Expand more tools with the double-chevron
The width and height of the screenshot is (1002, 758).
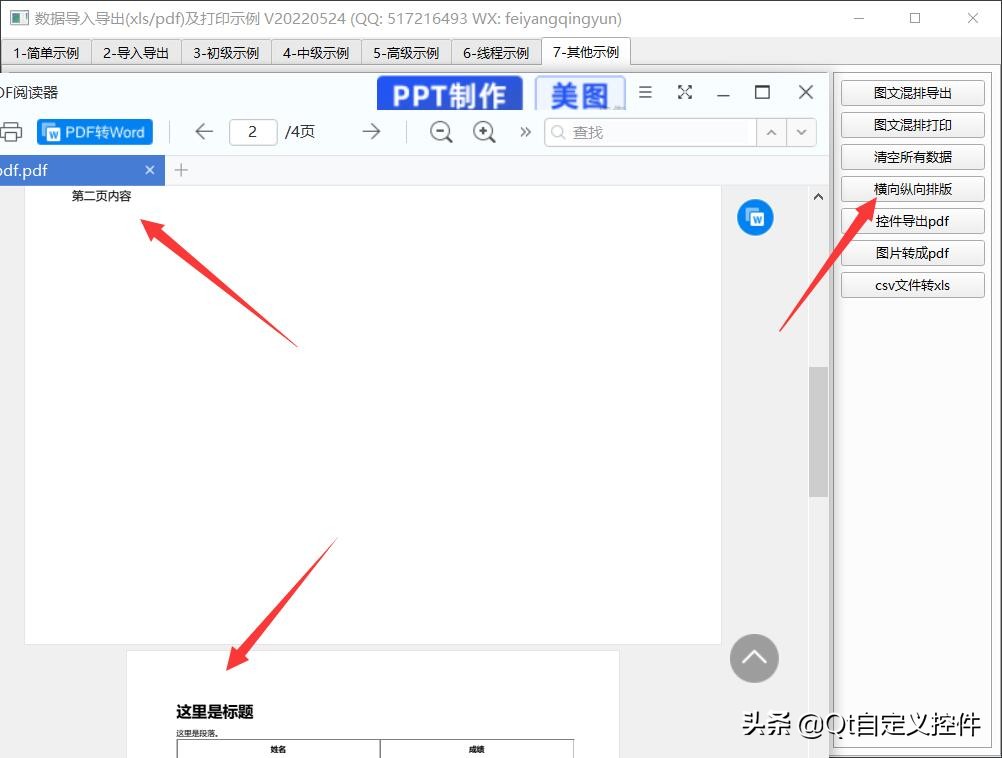(x=525, y=131)
